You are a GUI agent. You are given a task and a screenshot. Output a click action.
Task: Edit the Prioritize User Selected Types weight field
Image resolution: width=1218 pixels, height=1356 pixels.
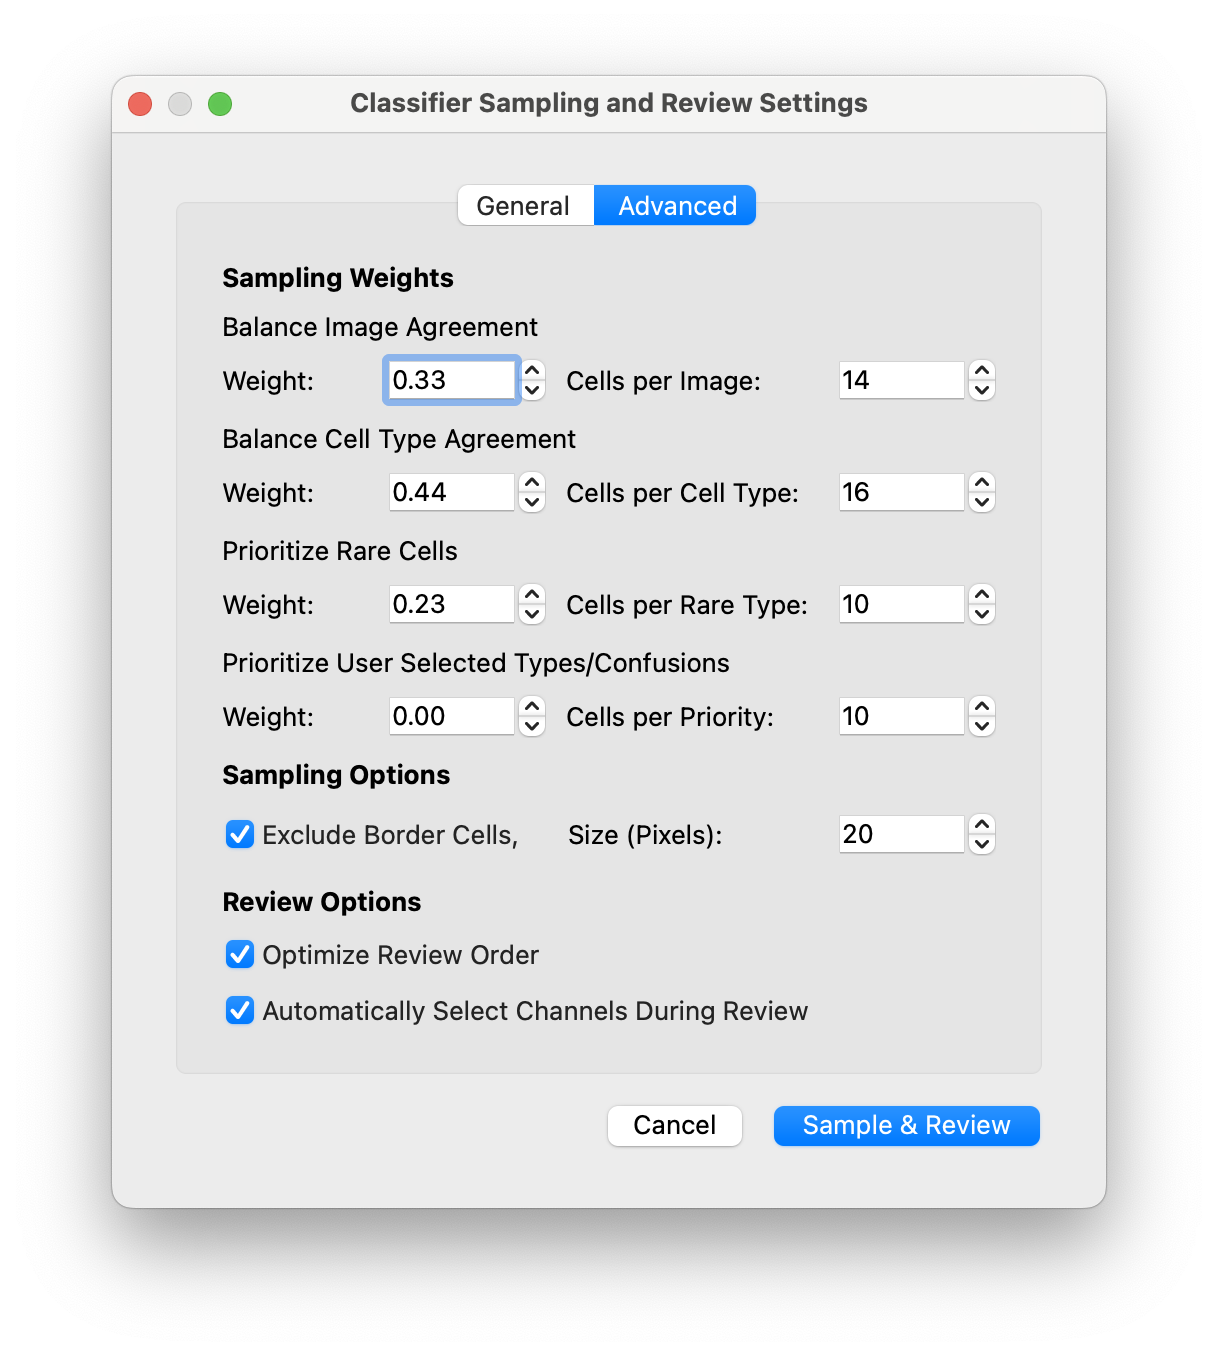click(450, 716)
